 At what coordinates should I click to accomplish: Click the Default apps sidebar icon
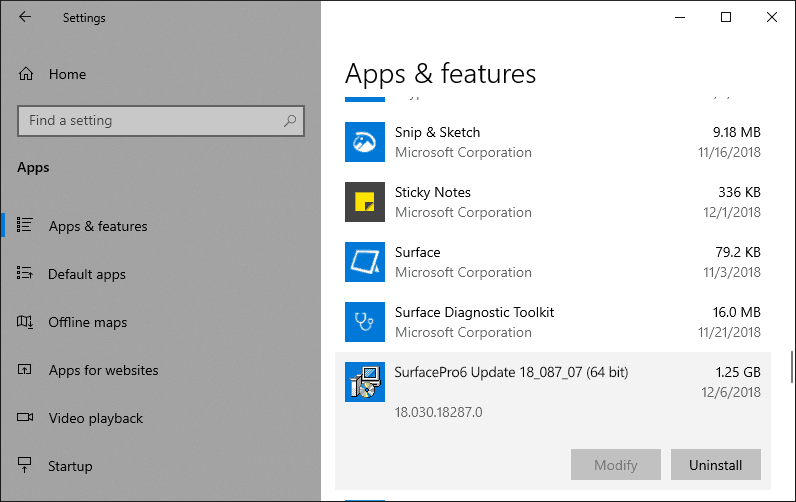(x=24, y=273)
